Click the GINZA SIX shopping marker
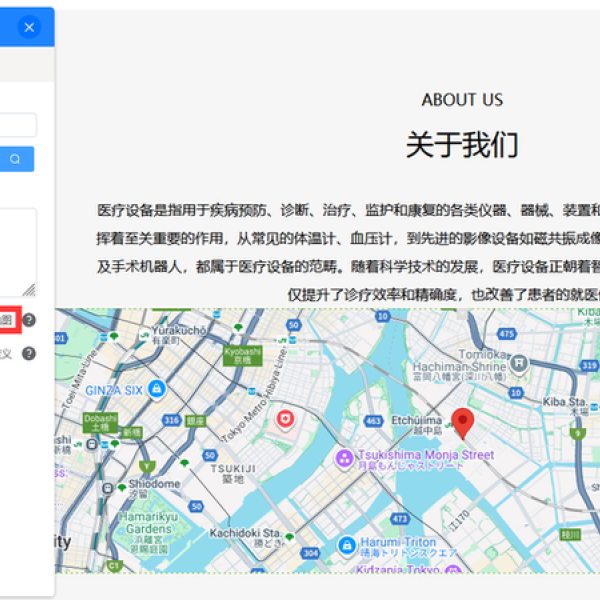Image resolution: width=600 pixels, height=600 pixels. [x=156, y=388]
